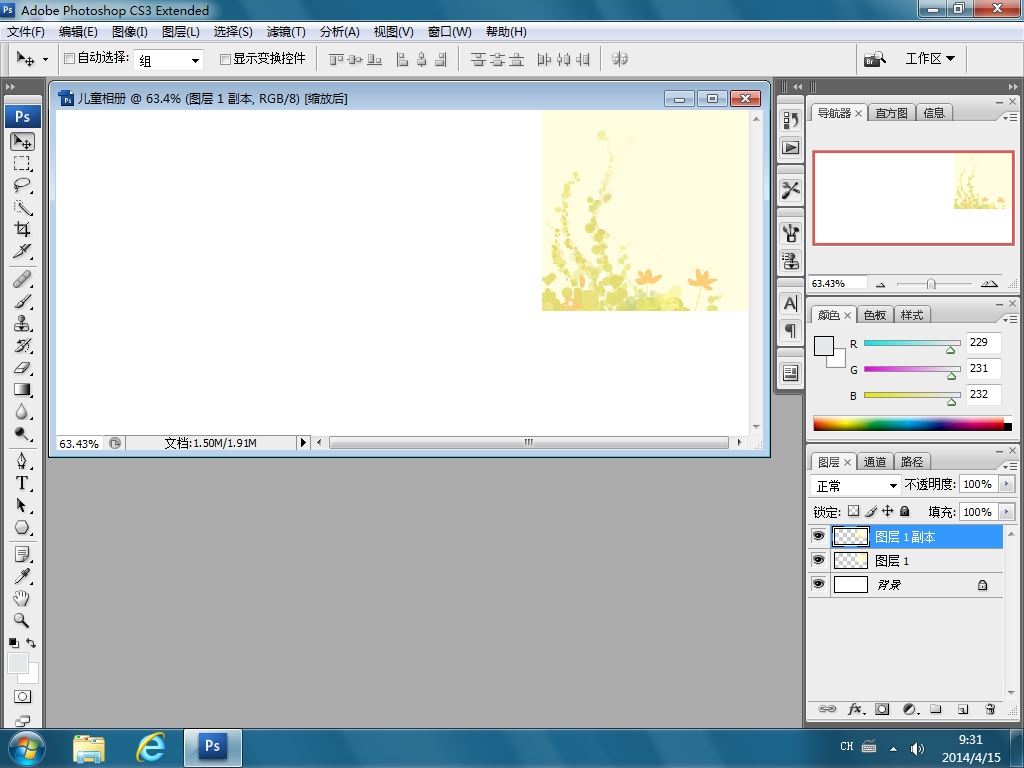This screenshot has width=1024, height=768.
Task: Toggle lock image pixels
Action: tap(871, 511)
